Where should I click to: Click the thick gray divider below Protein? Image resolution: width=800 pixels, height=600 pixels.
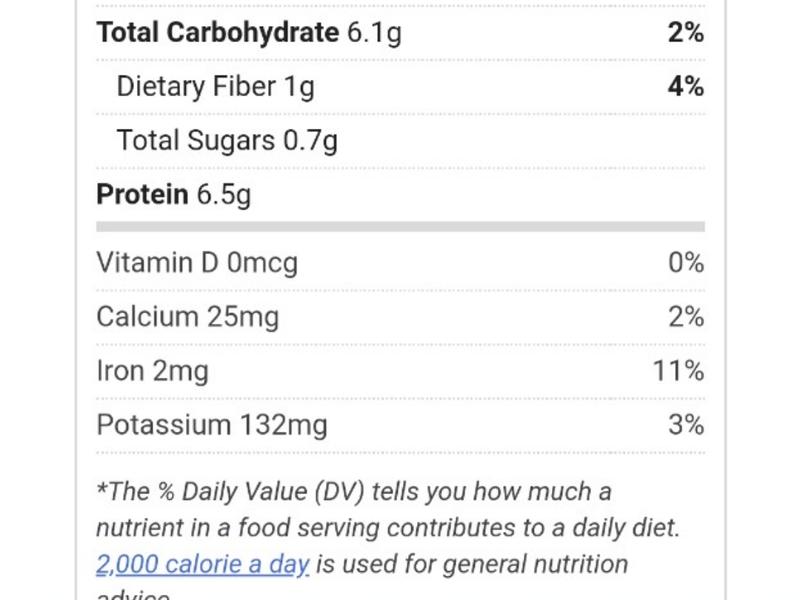400,227
